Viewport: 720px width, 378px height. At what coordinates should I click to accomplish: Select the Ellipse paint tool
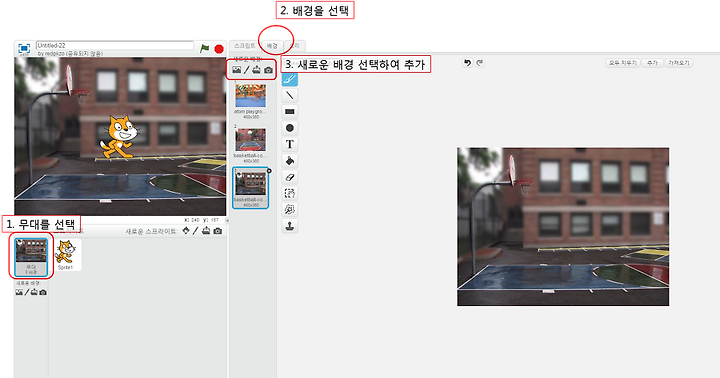point(290,128)
